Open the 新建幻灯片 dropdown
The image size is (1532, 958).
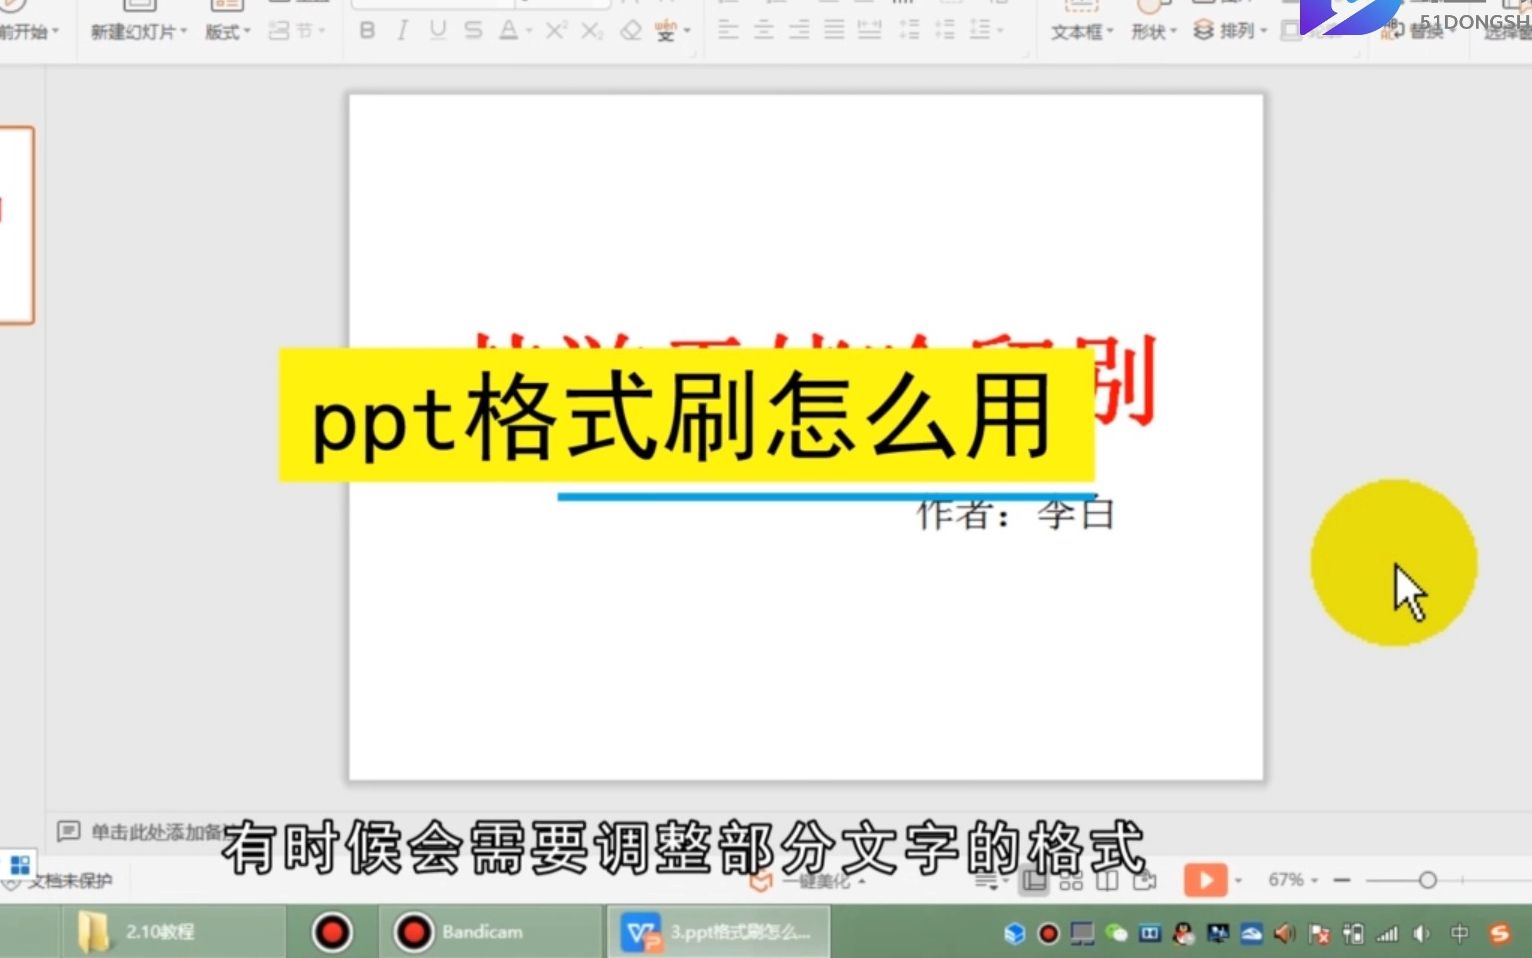coord(139,32)
